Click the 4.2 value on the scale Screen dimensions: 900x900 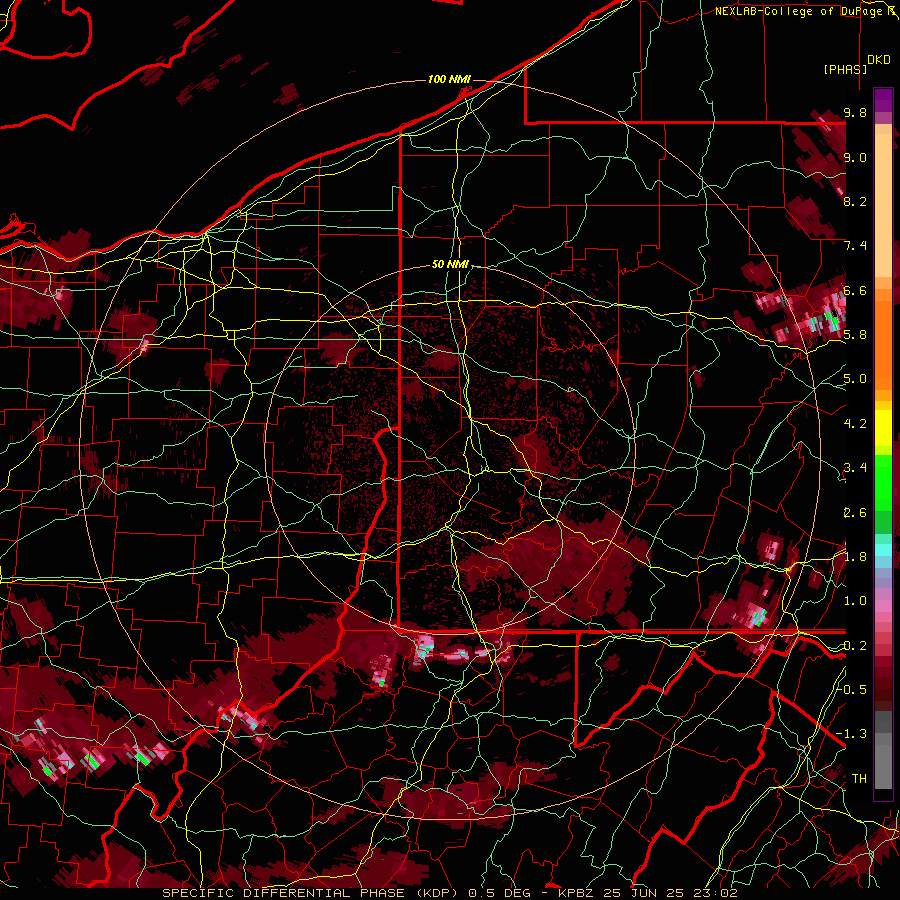coord(855,424)
